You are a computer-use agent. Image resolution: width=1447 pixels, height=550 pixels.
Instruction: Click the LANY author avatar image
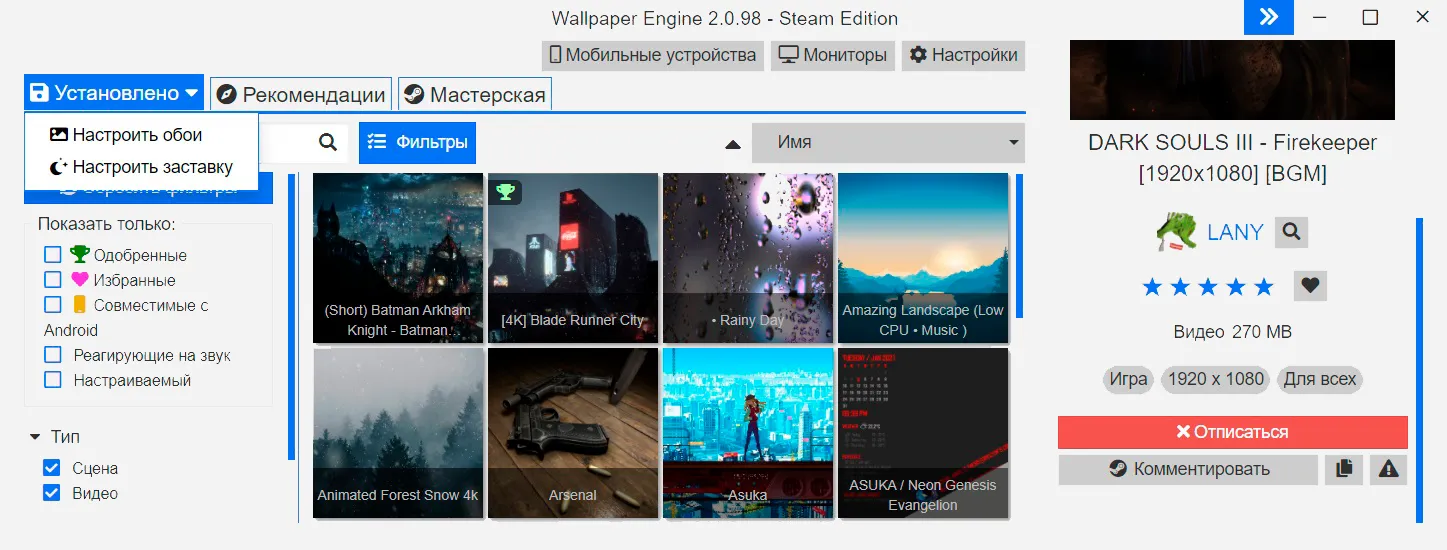pos(1177,232)
